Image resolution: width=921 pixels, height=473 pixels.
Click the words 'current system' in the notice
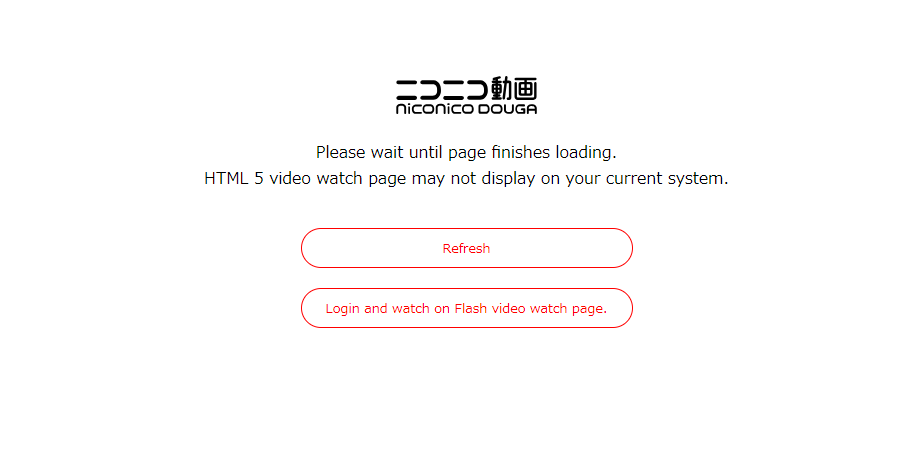[x=667, y=179]
